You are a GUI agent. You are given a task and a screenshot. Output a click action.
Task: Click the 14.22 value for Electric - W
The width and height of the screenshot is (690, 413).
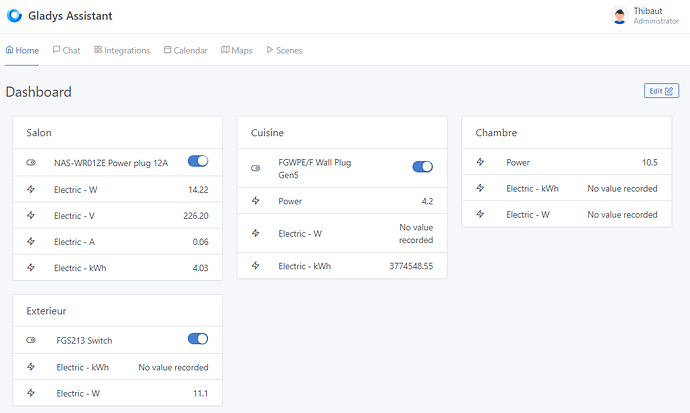click(x=198, y=190)
